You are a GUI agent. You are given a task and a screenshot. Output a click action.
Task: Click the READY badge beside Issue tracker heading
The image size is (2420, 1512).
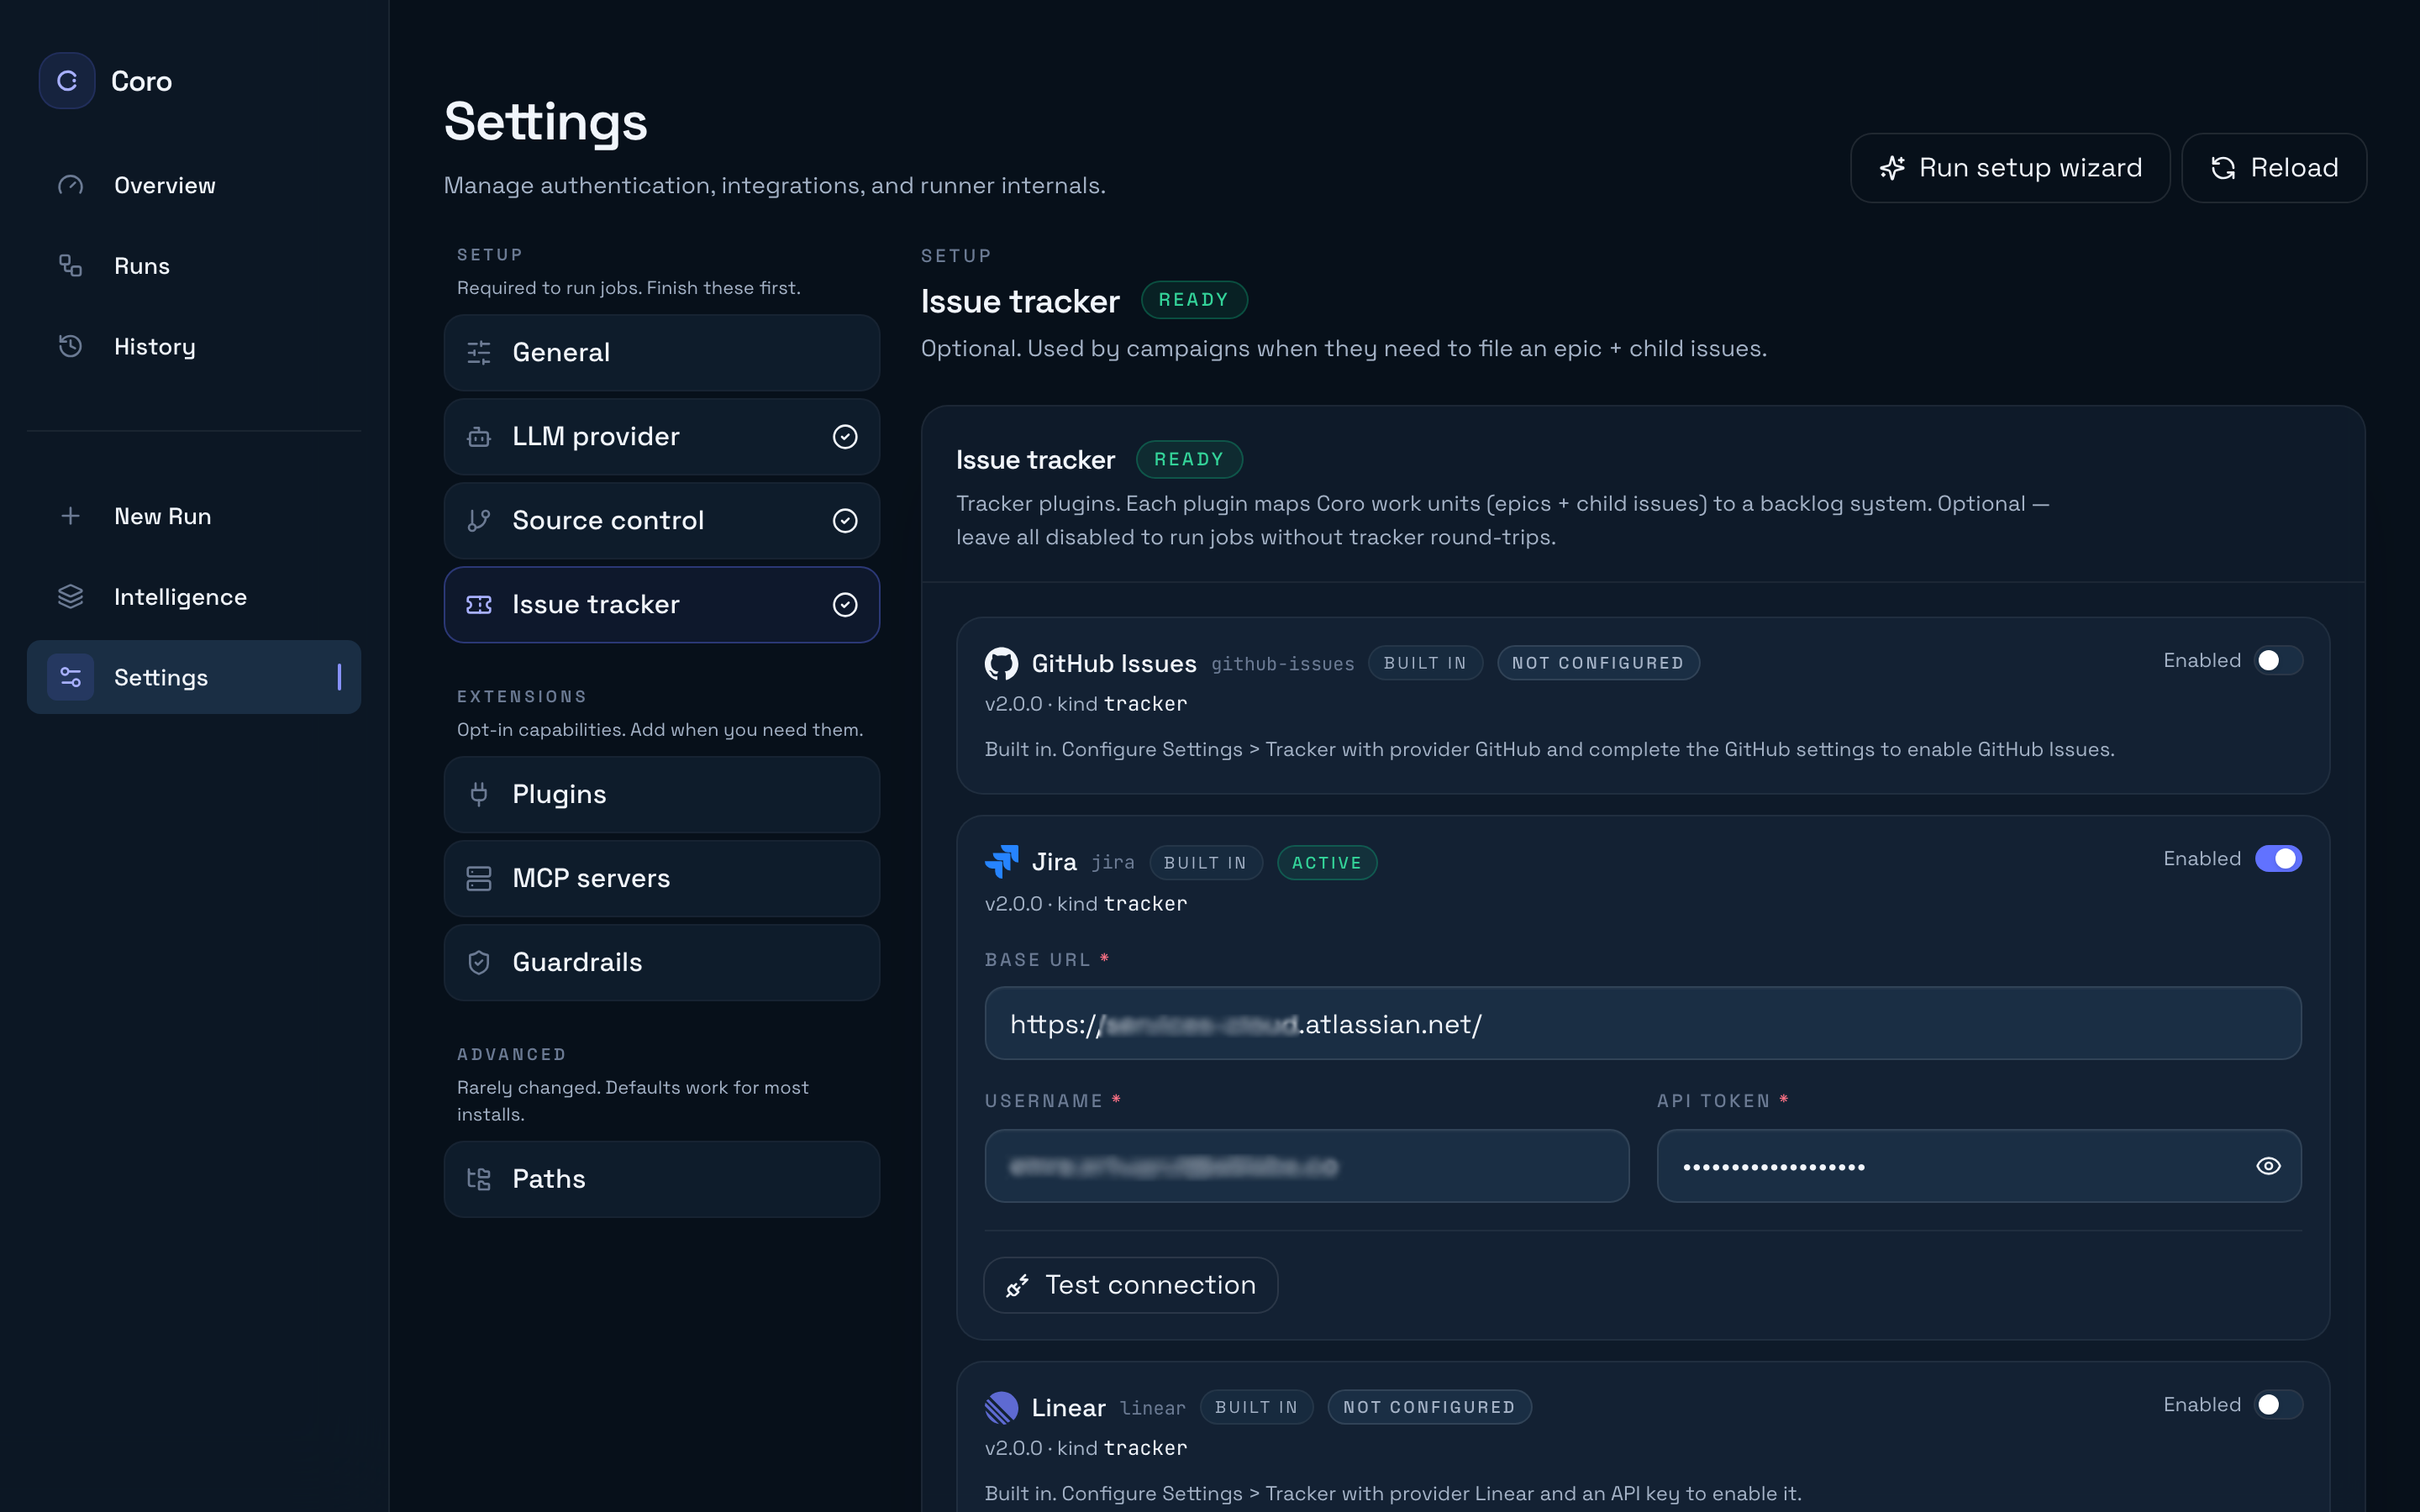point(1194,300)
